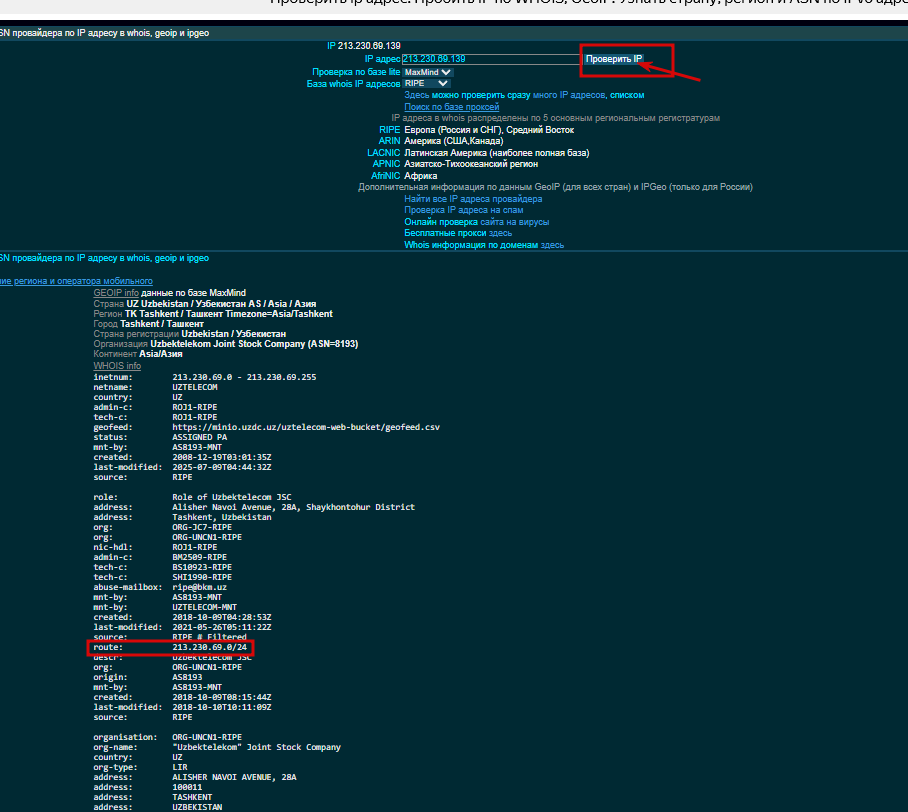908x812 pixels.
Task: Click the "Проверить IP" button
Action: (613, 58)
